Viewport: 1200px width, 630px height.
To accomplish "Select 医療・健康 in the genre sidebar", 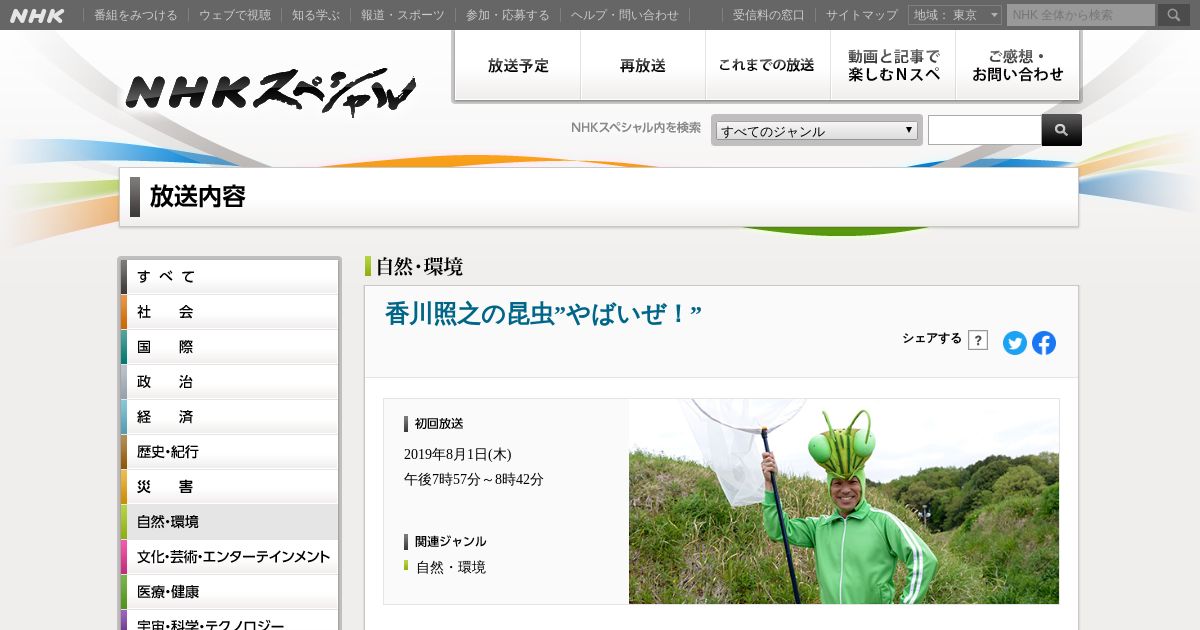I will [230, 592].
